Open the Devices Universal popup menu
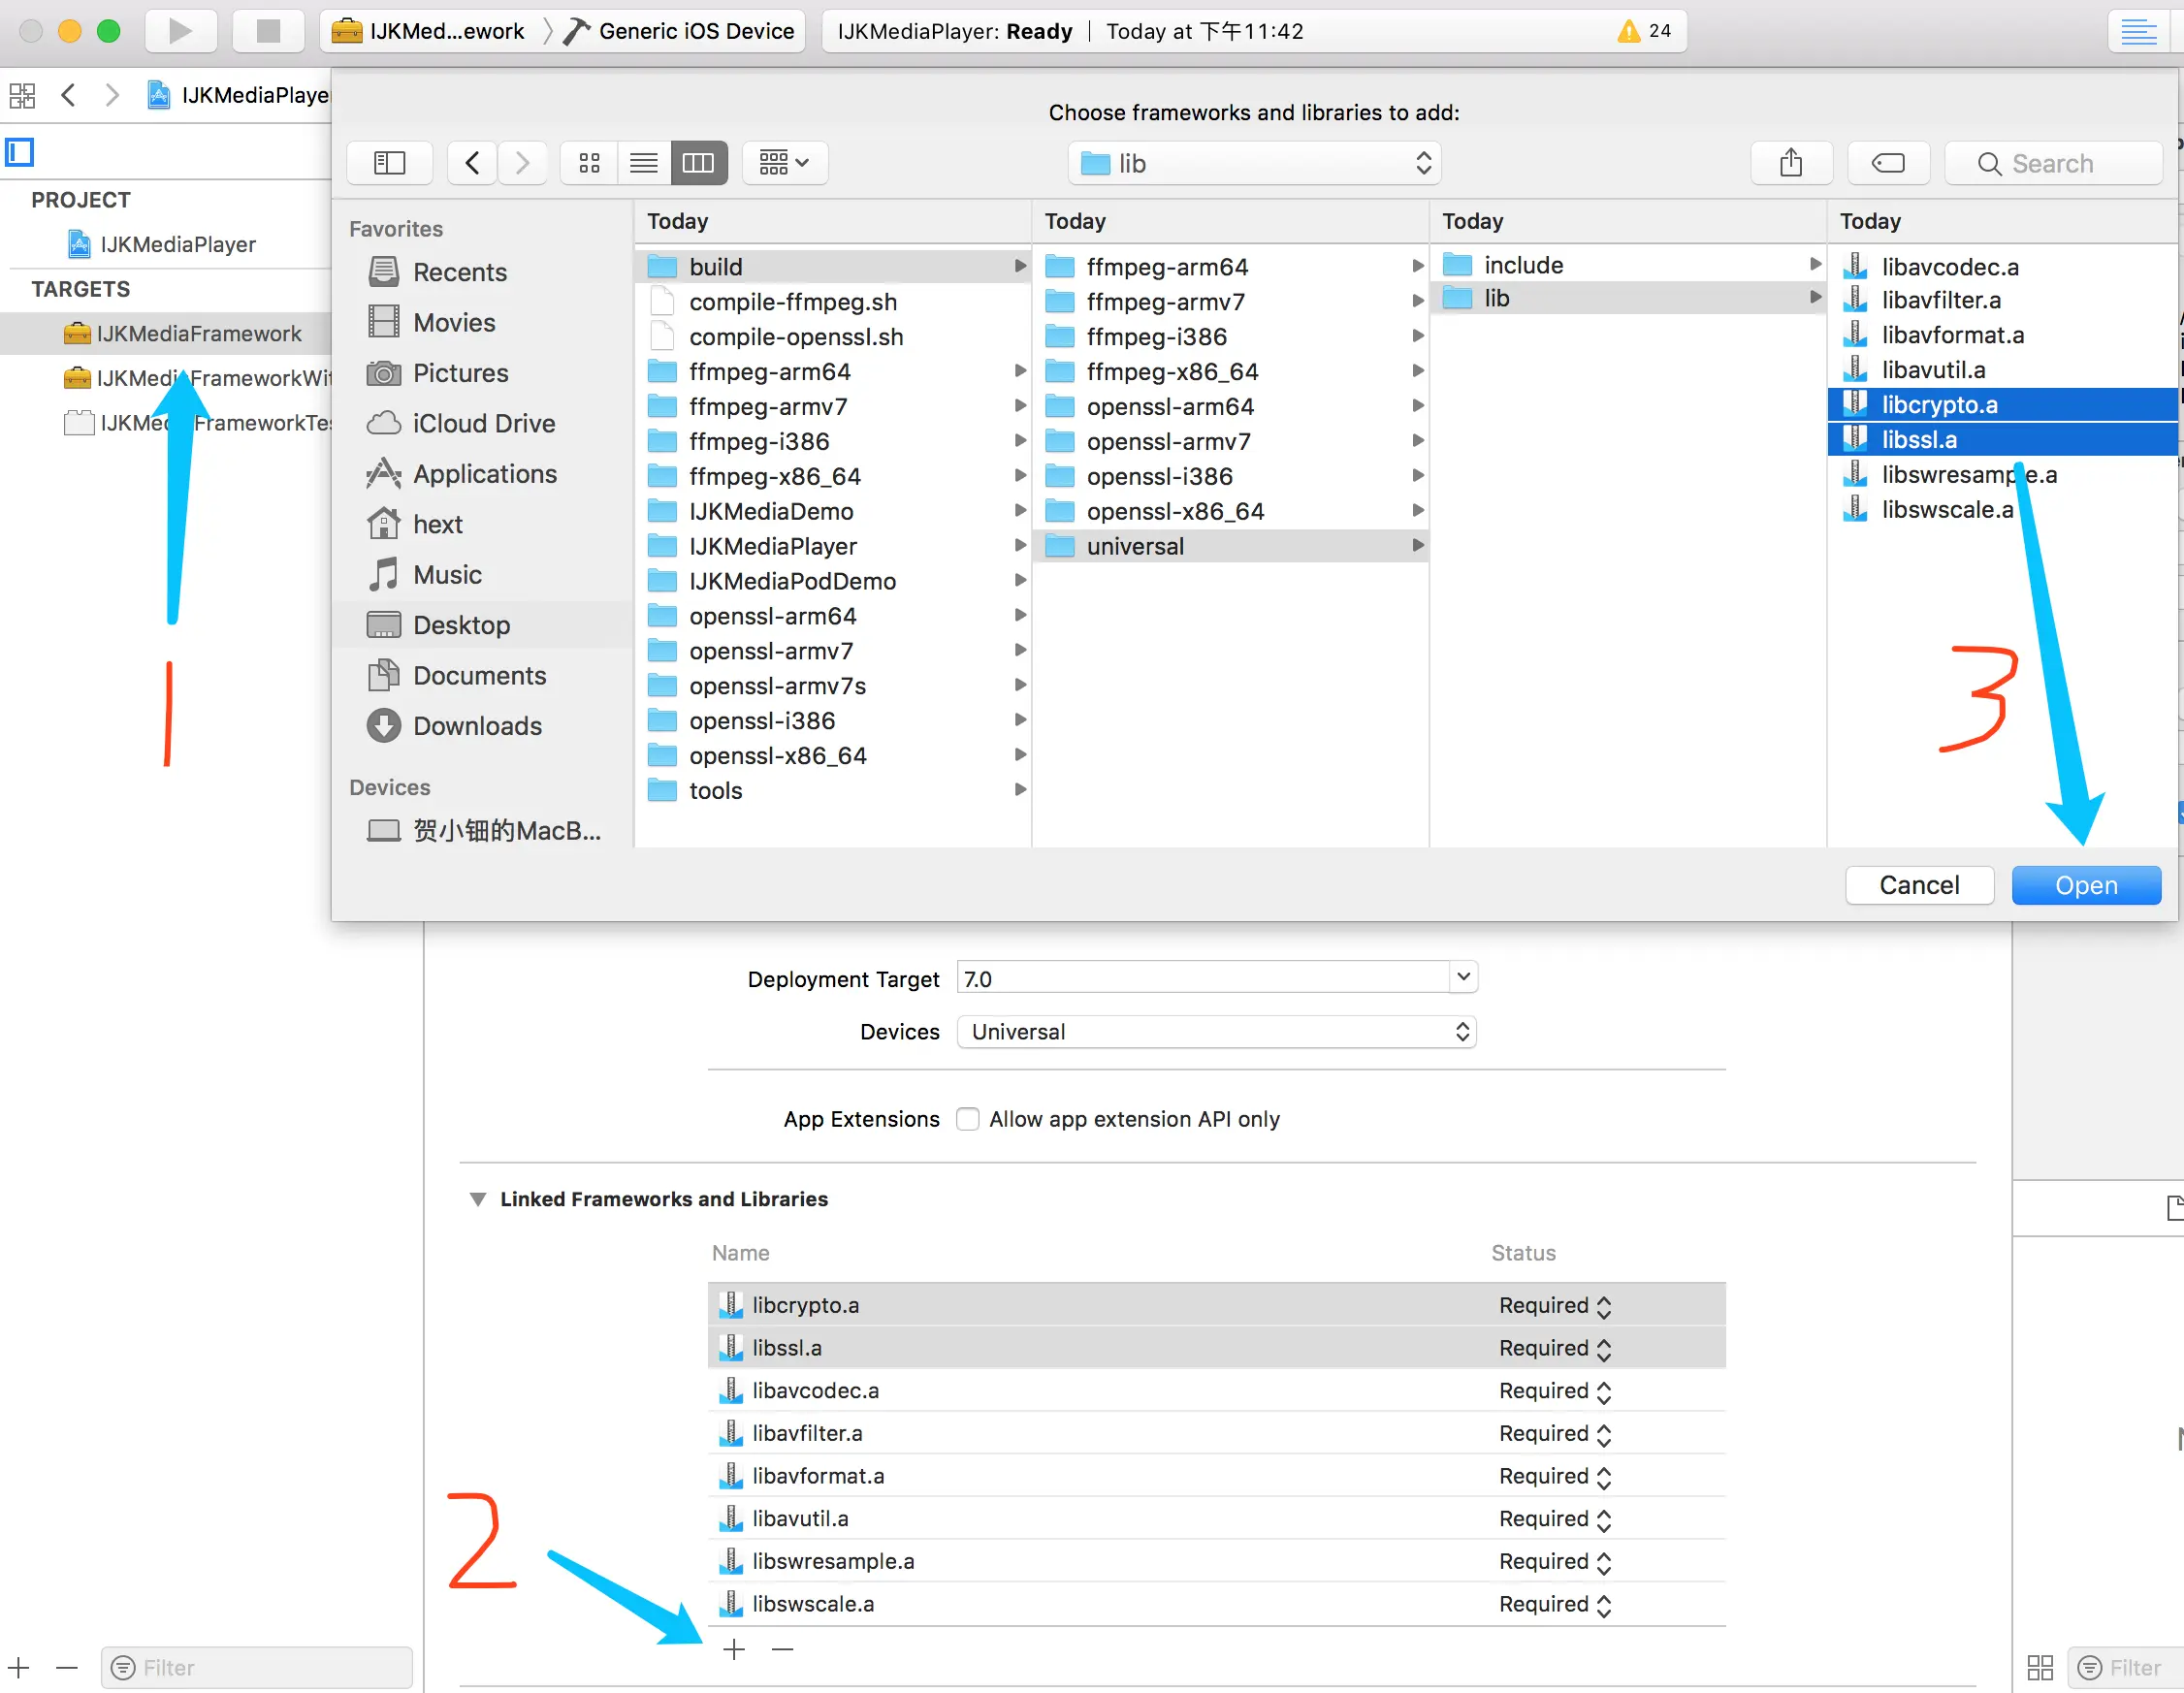The width and height of the screenshot is (2184, 1693). point(1215,1032)
